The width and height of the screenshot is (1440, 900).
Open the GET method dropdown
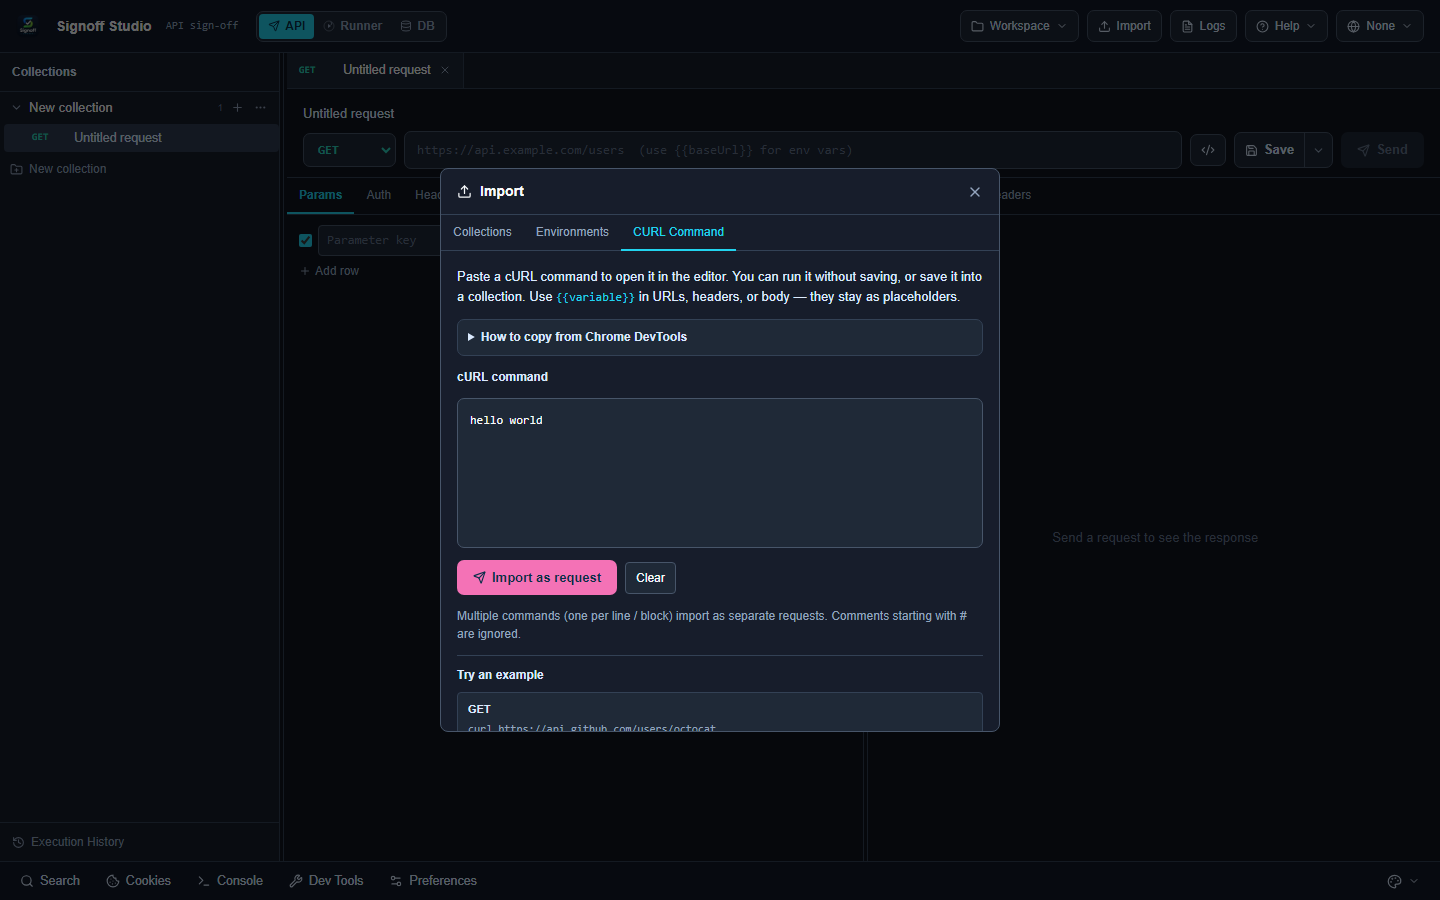(x=349, y=150)
